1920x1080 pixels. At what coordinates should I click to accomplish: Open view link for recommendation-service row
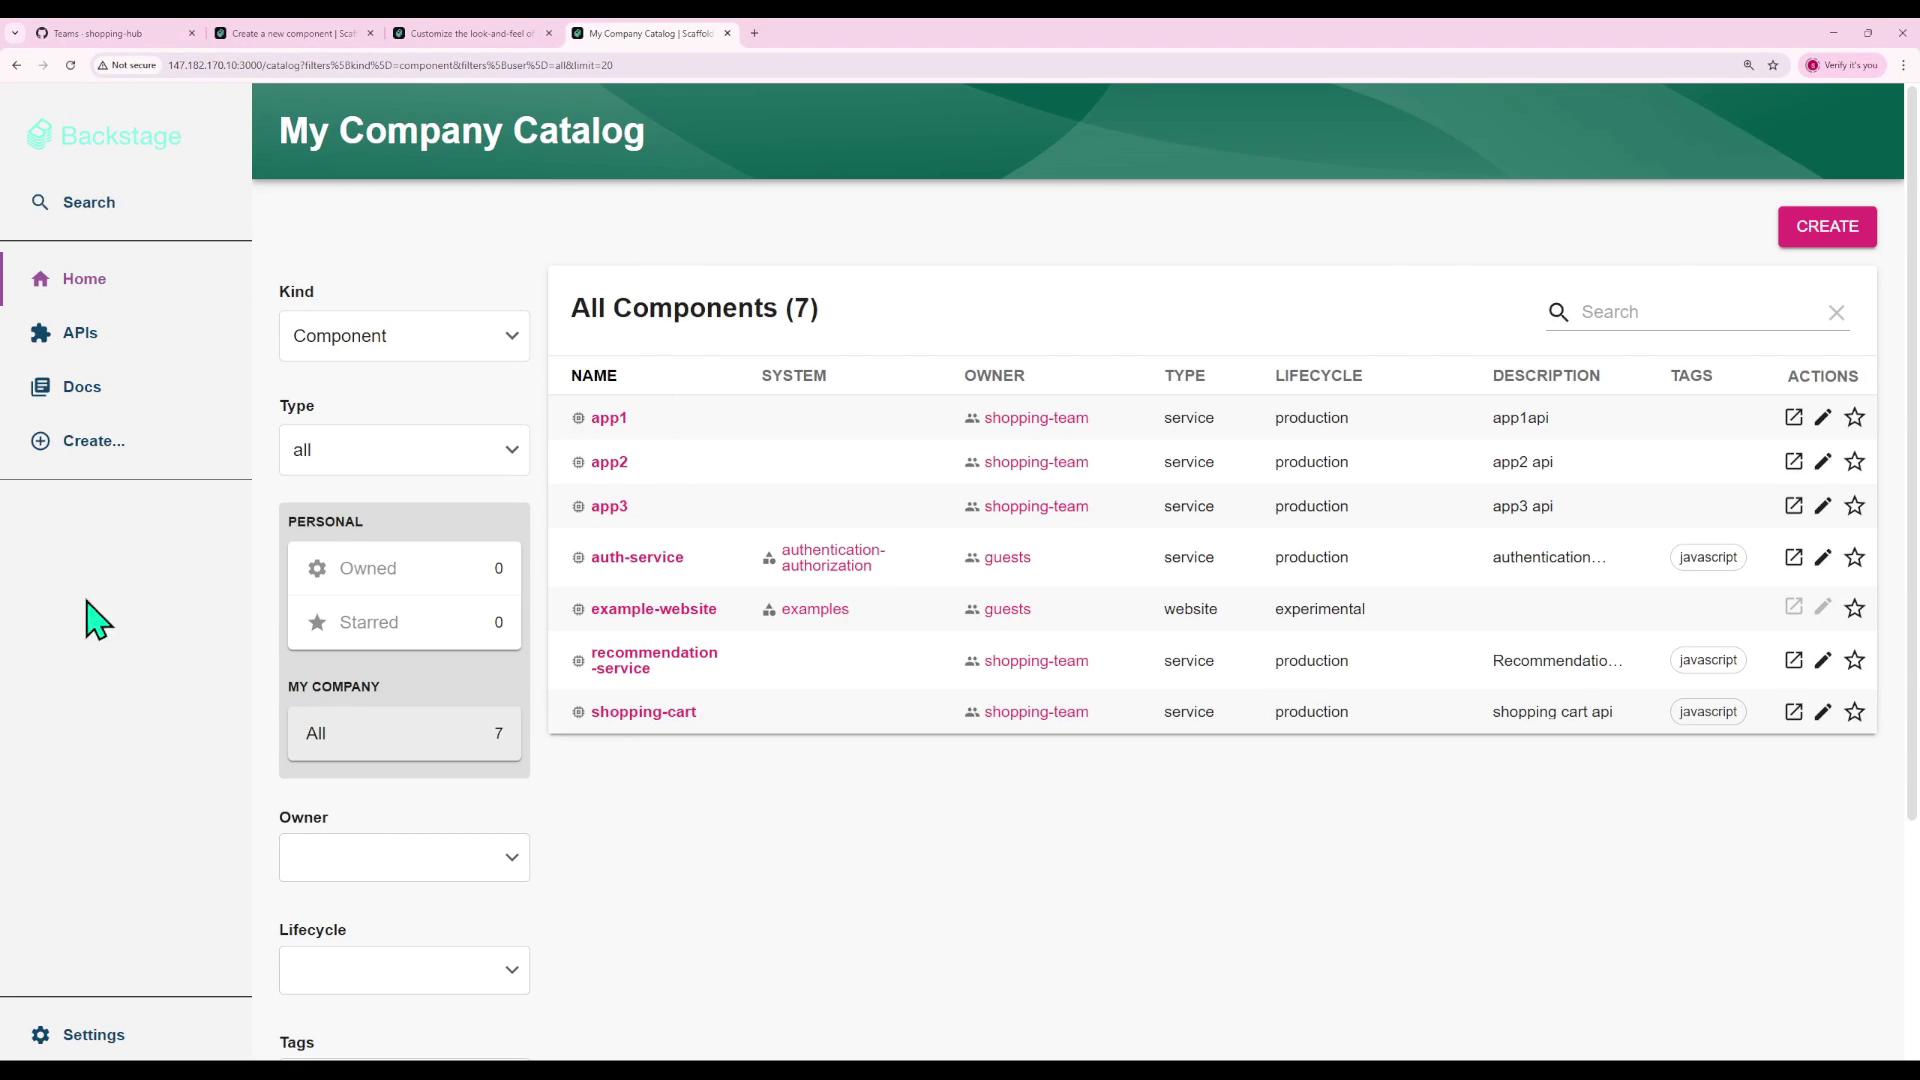1794,660
